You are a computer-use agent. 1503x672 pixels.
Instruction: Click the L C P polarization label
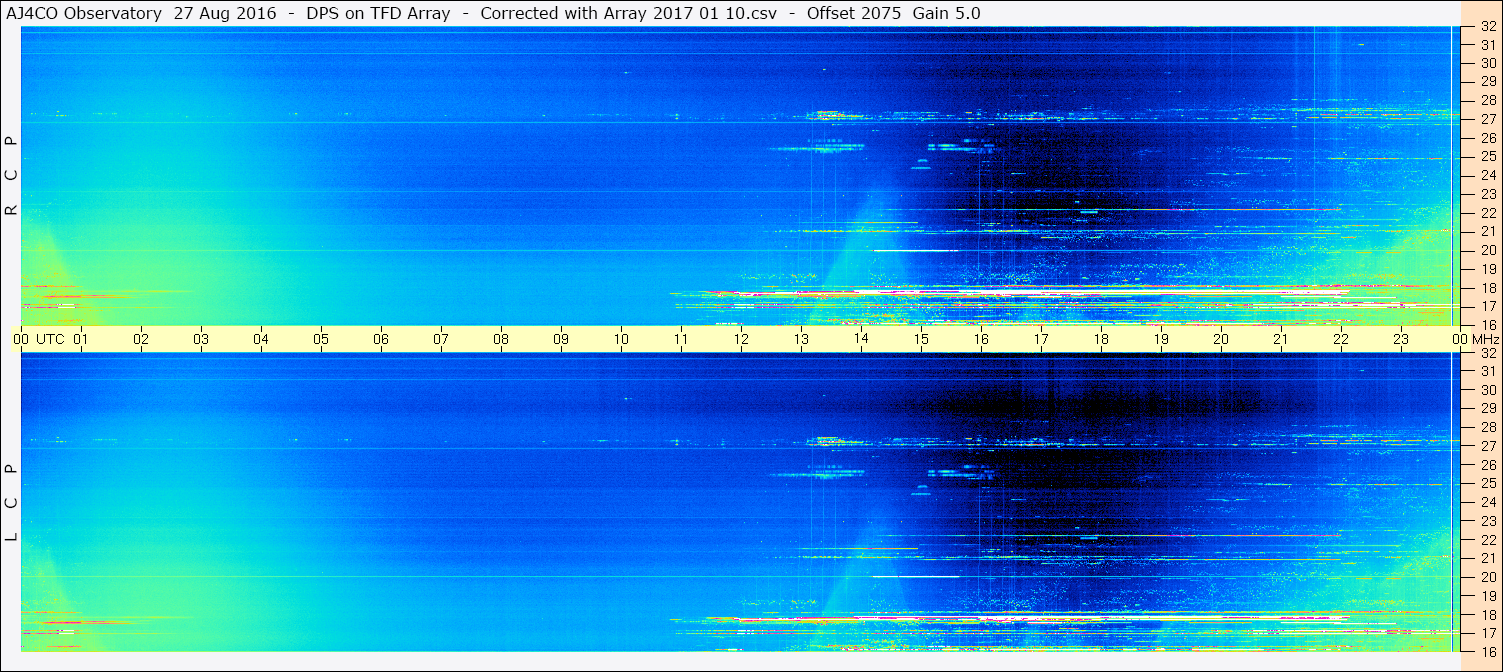(x=12, y=502)
